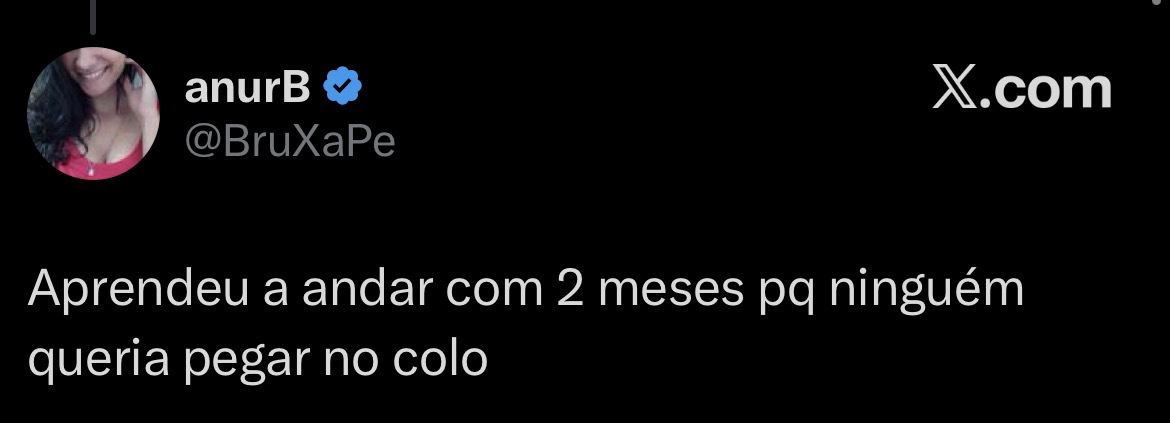Select the thread connector line above avatar
The width and height of the screenshot is (1170, 423).
93,16
